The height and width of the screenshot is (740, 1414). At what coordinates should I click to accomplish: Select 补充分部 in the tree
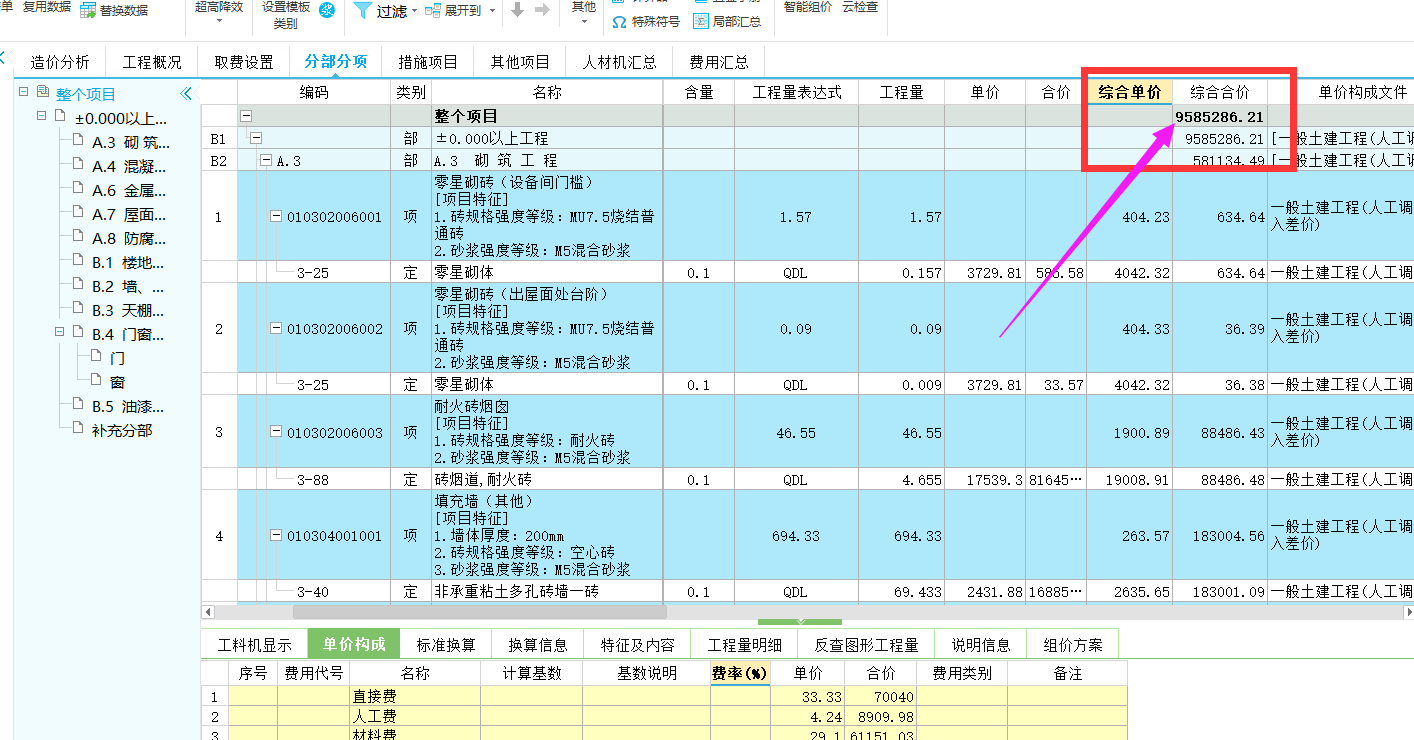pos(121,430)
